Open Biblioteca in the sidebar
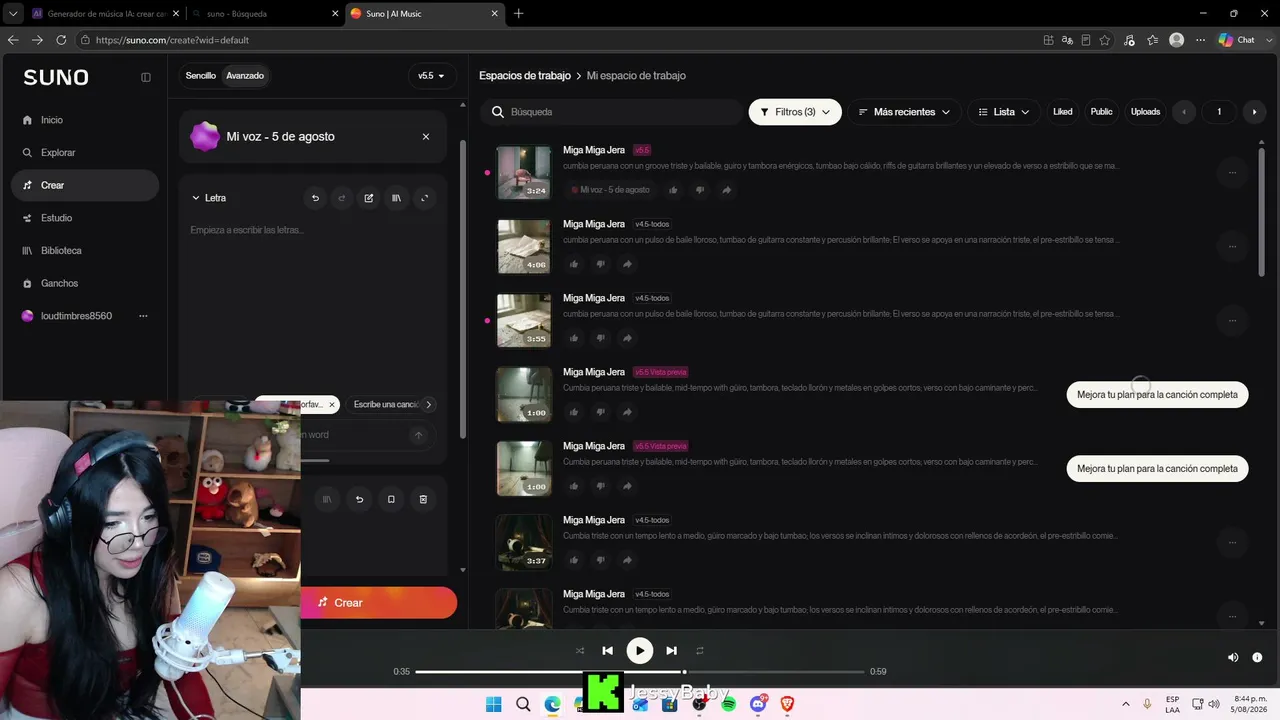Screen dimensions: 1280x720 tap(61, 251)
